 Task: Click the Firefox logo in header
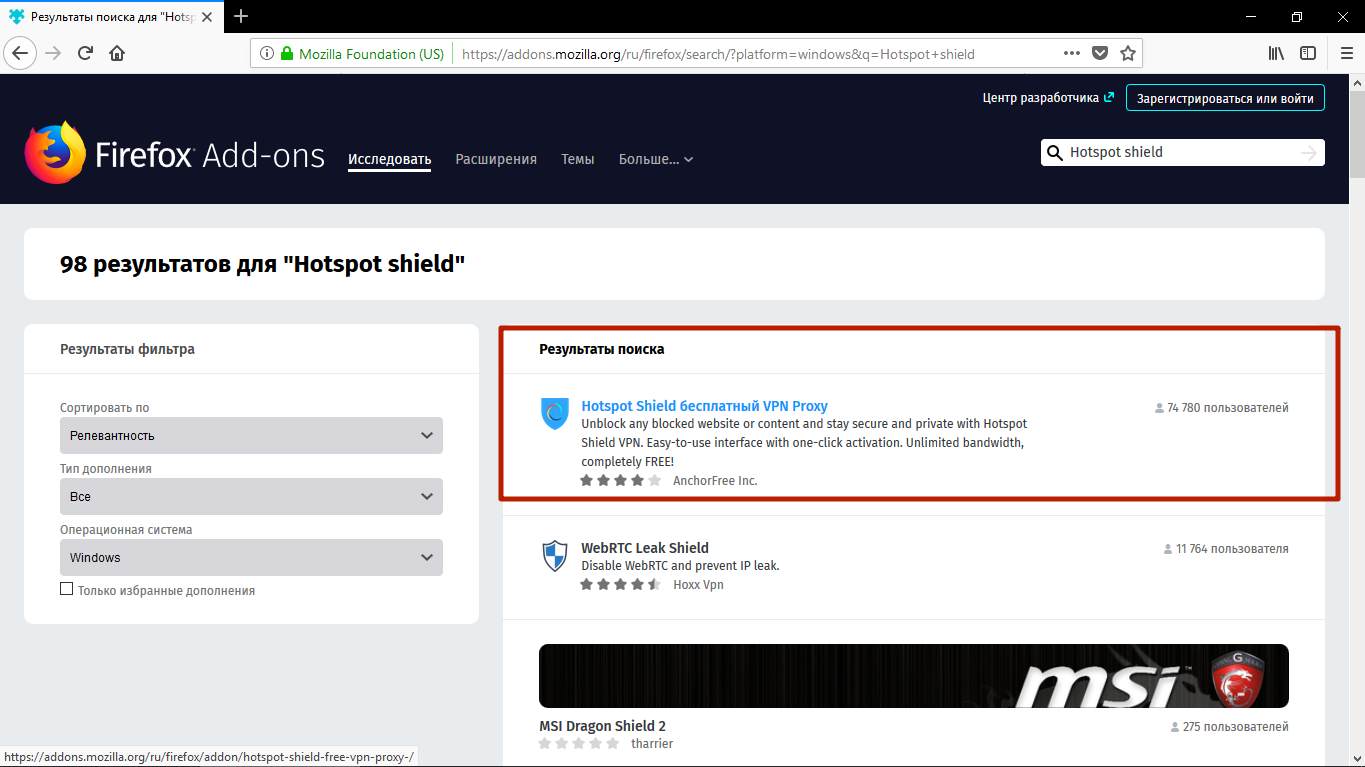tap(54, 153)
